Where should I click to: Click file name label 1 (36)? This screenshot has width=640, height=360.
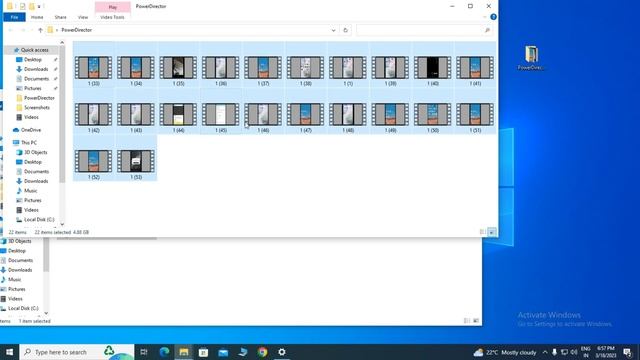221,83
